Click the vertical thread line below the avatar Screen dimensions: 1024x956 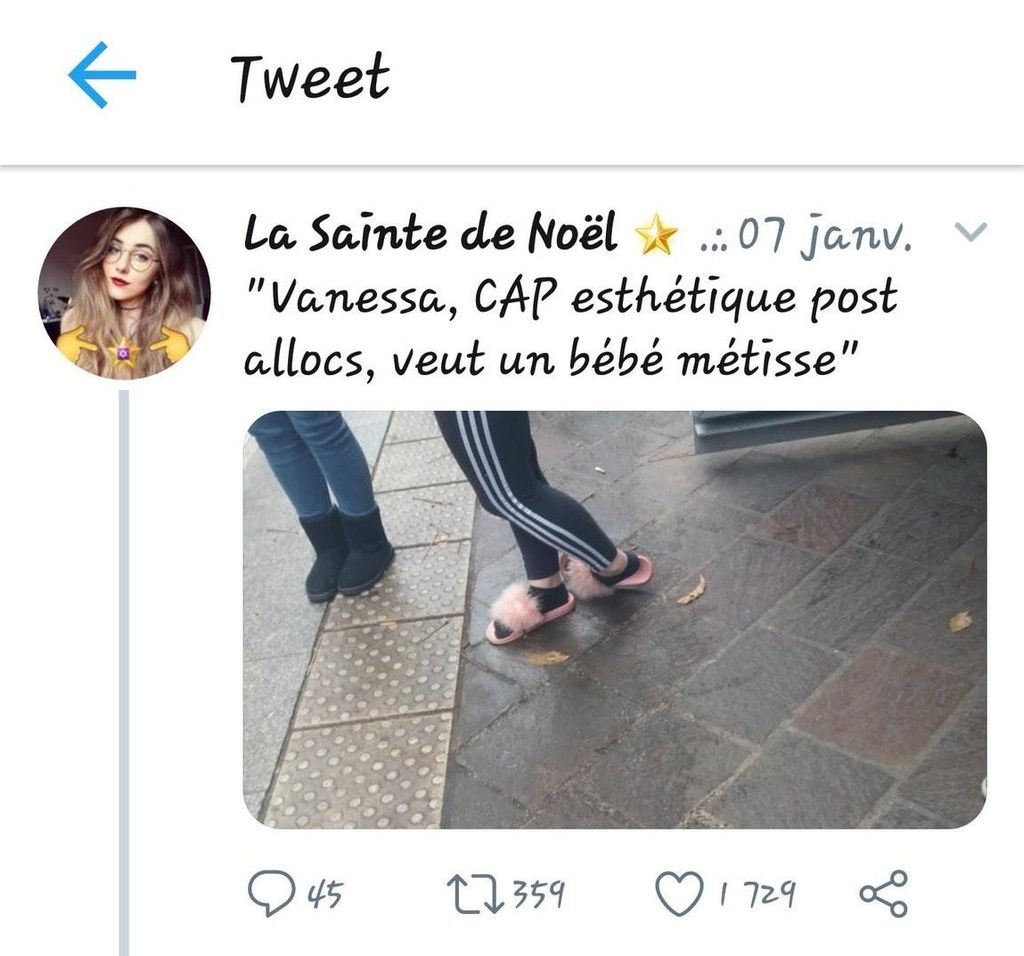point(124,670)
